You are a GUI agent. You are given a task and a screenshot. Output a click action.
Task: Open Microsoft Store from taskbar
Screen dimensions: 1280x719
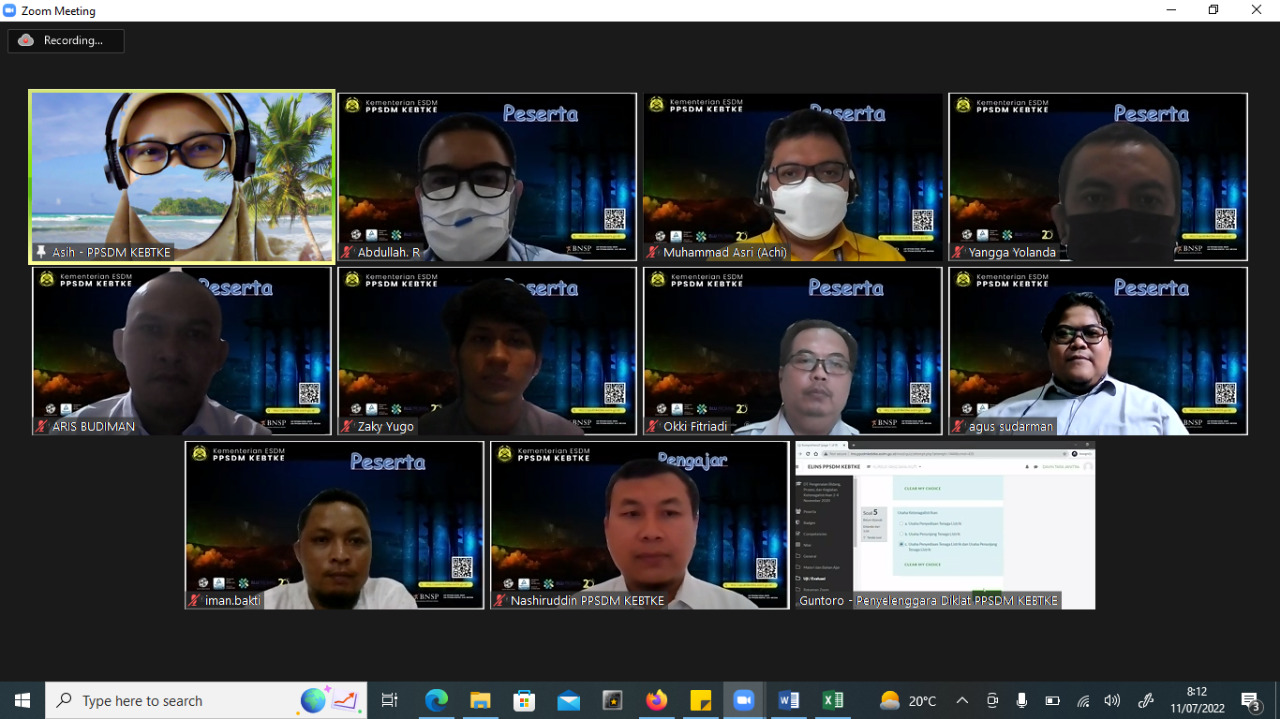[524, 700]
